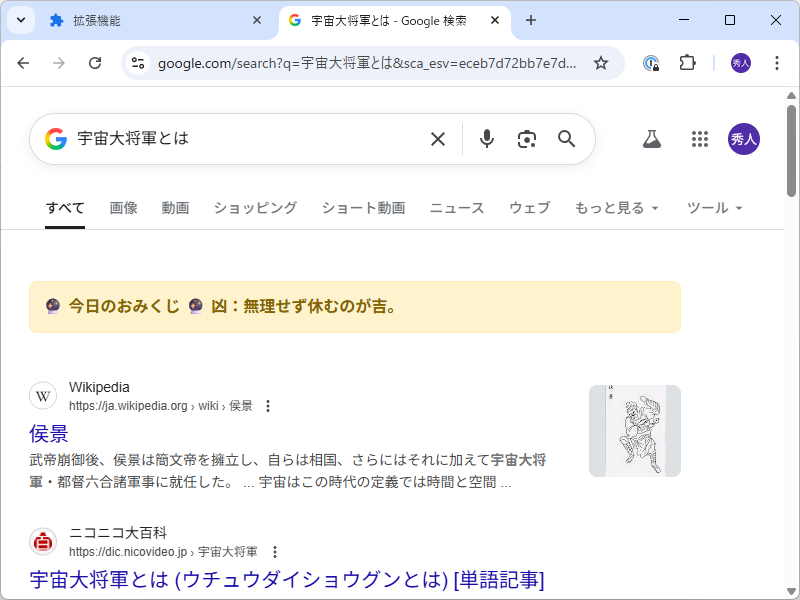Screen dimensions: 800x600
Task: Clear the search query with the X icon
Action: [x=437, y=139]
